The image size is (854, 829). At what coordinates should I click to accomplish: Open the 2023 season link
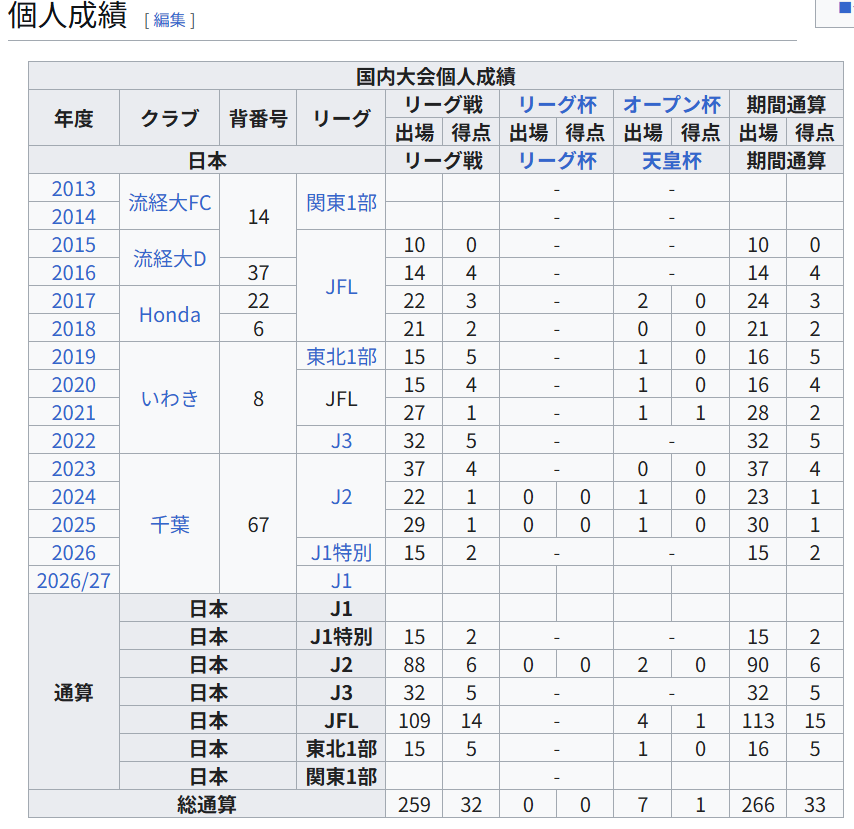[x=74, y=469]
